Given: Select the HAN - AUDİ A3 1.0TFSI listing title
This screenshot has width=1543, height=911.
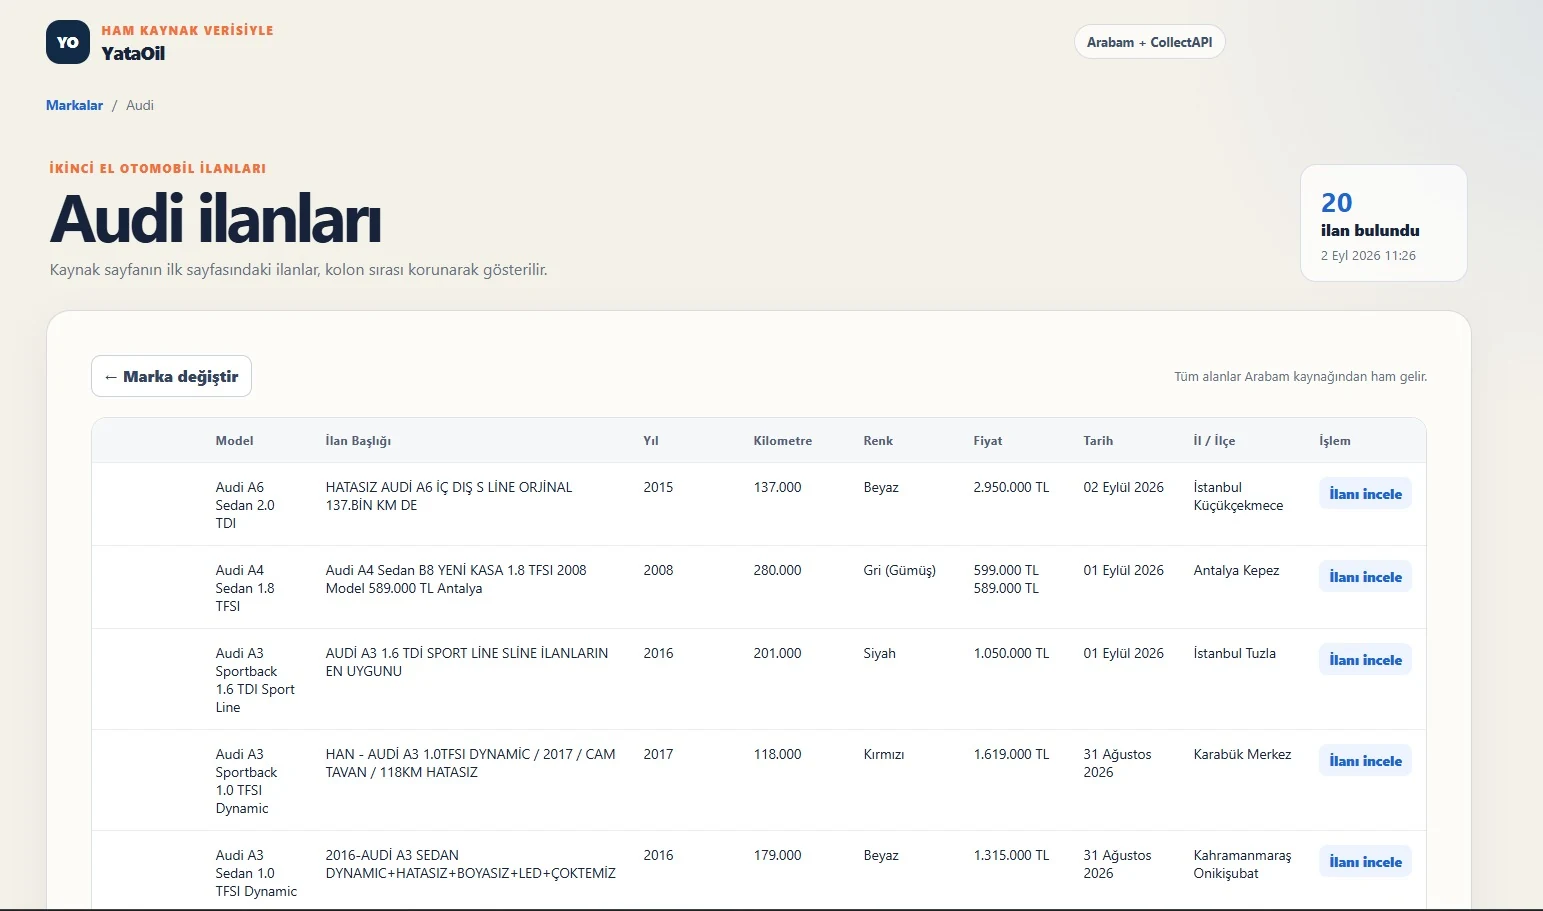Looking at the screenshot, I should (x=470, y=763).
